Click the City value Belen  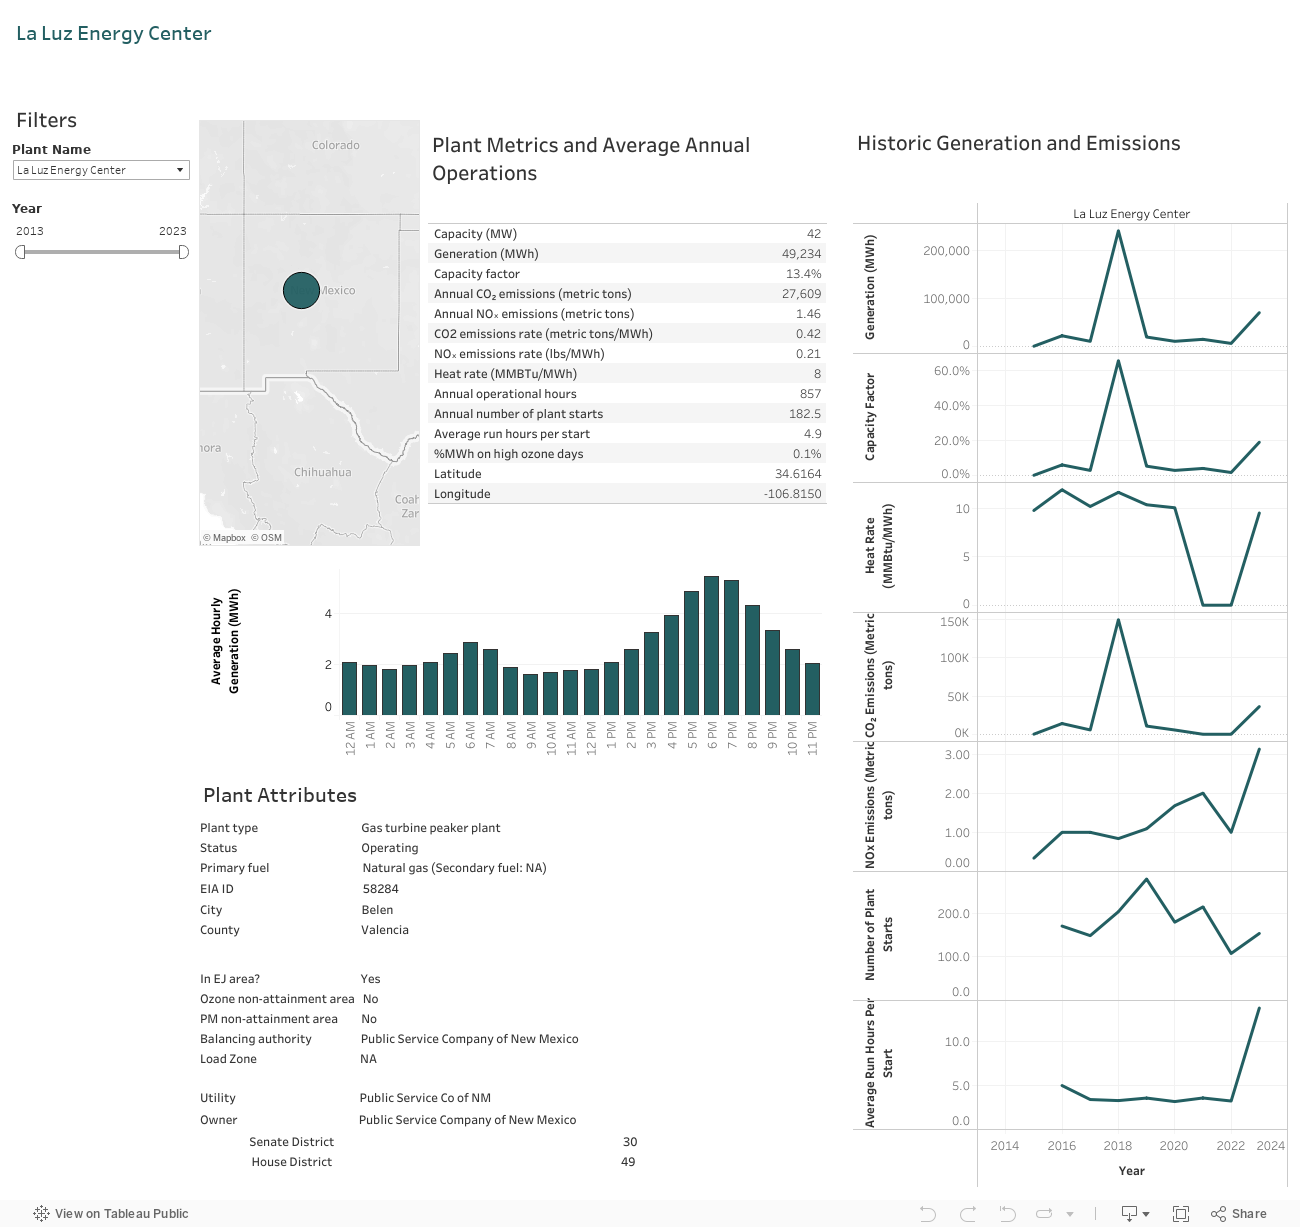(377, 910)
